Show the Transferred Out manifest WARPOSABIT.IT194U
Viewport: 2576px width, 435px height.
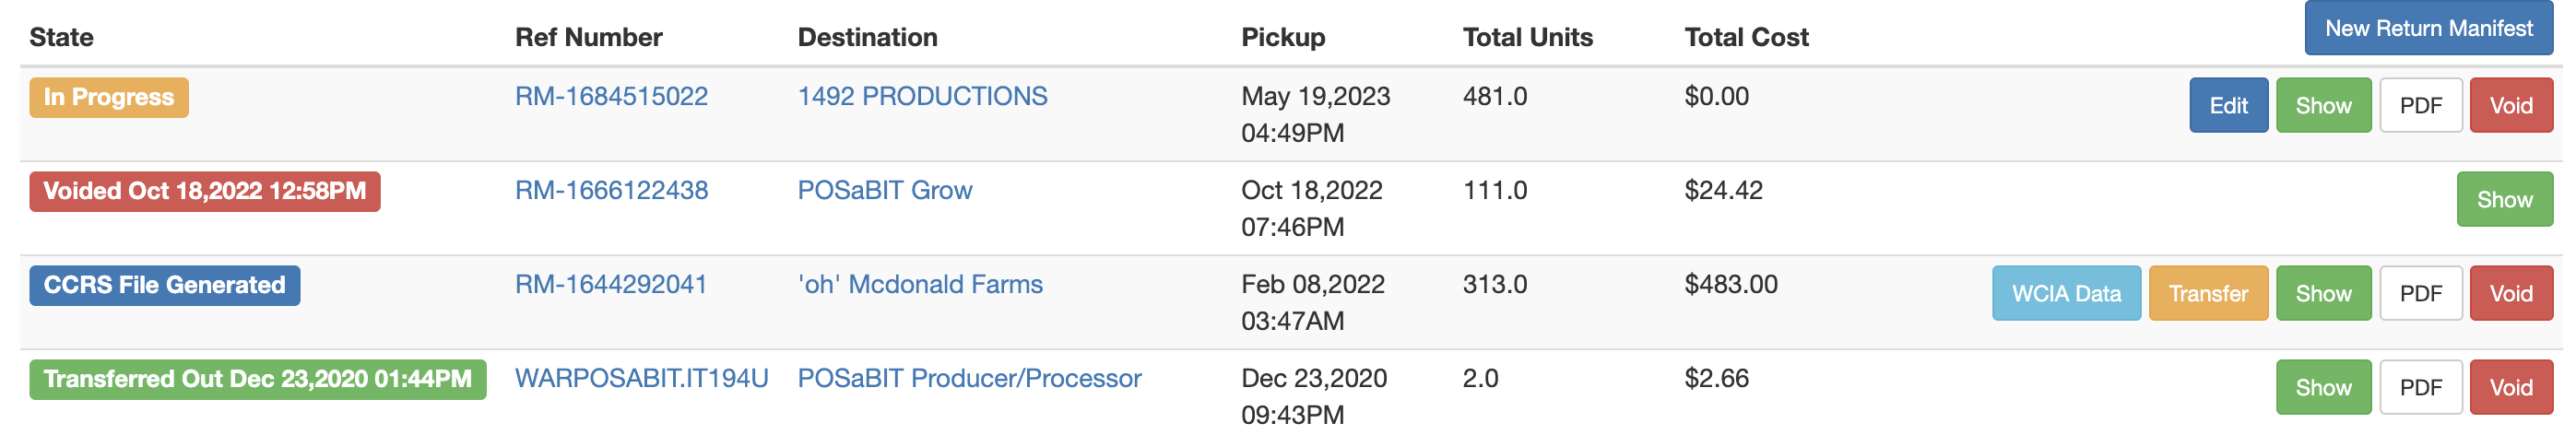[2323, 388]
